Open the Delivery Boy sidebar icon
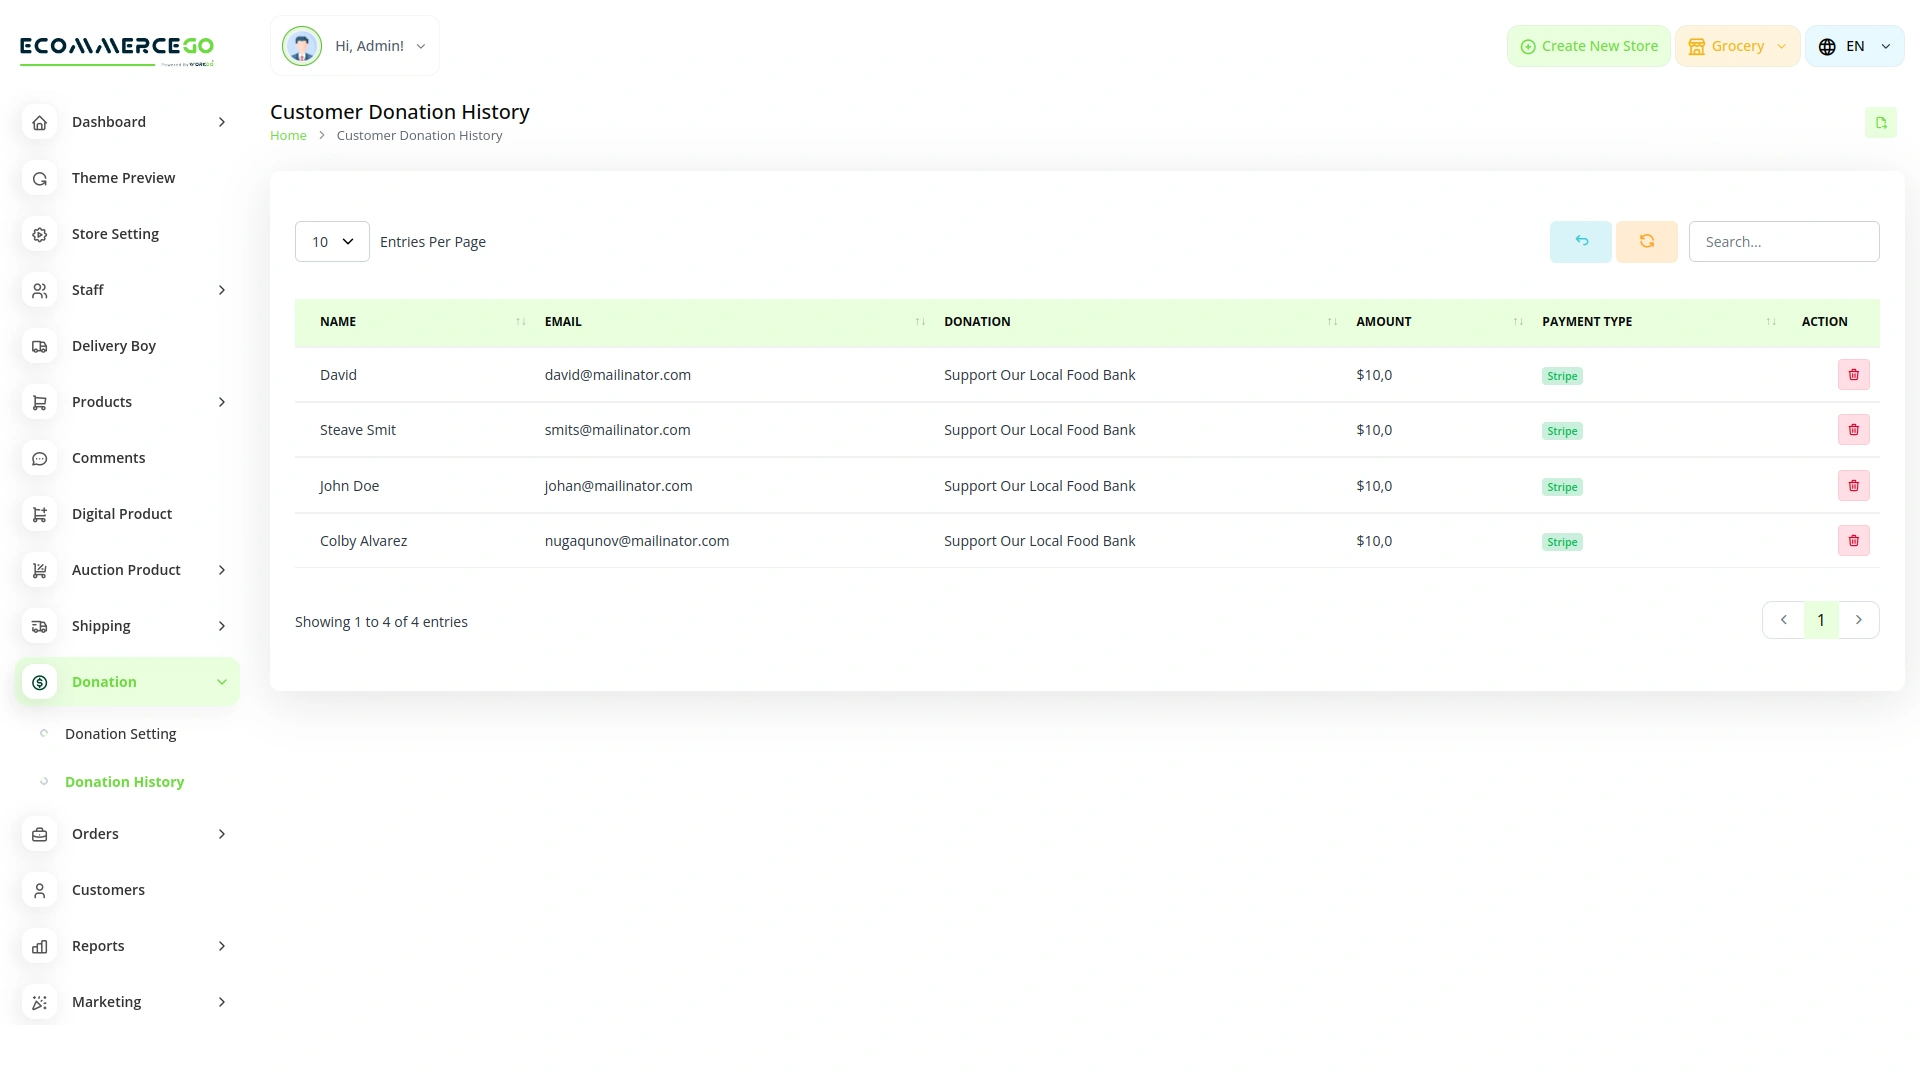1920x1080 pixels. coord(40,346)
